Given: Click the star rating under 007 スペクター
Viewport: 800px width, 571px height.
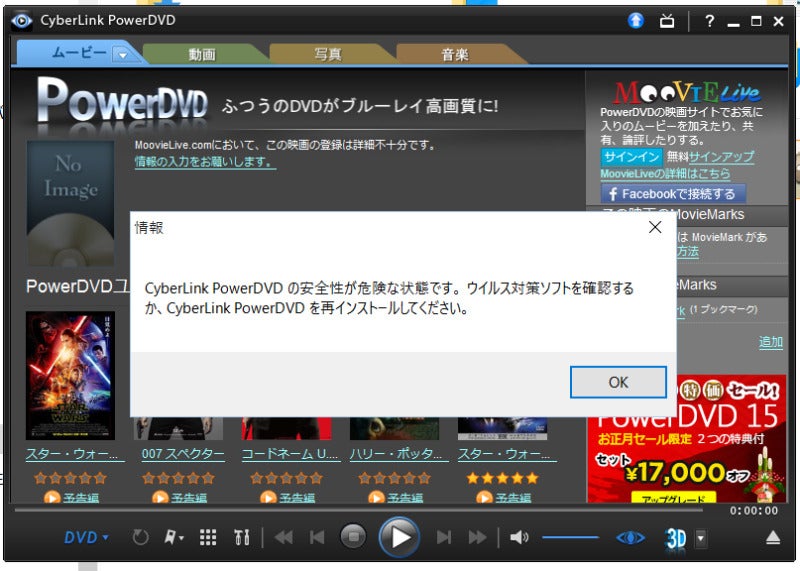Looking at the screenshot, I should click(x=178, y=478).
